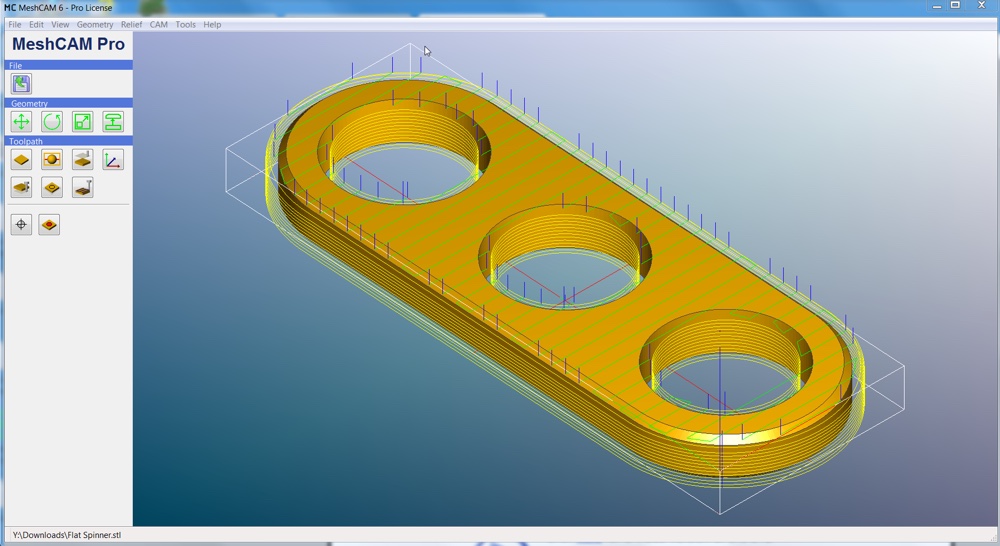The image size is (1000, 546).
Task: Open the Geometry menu
Action: [x=95, y=24]
